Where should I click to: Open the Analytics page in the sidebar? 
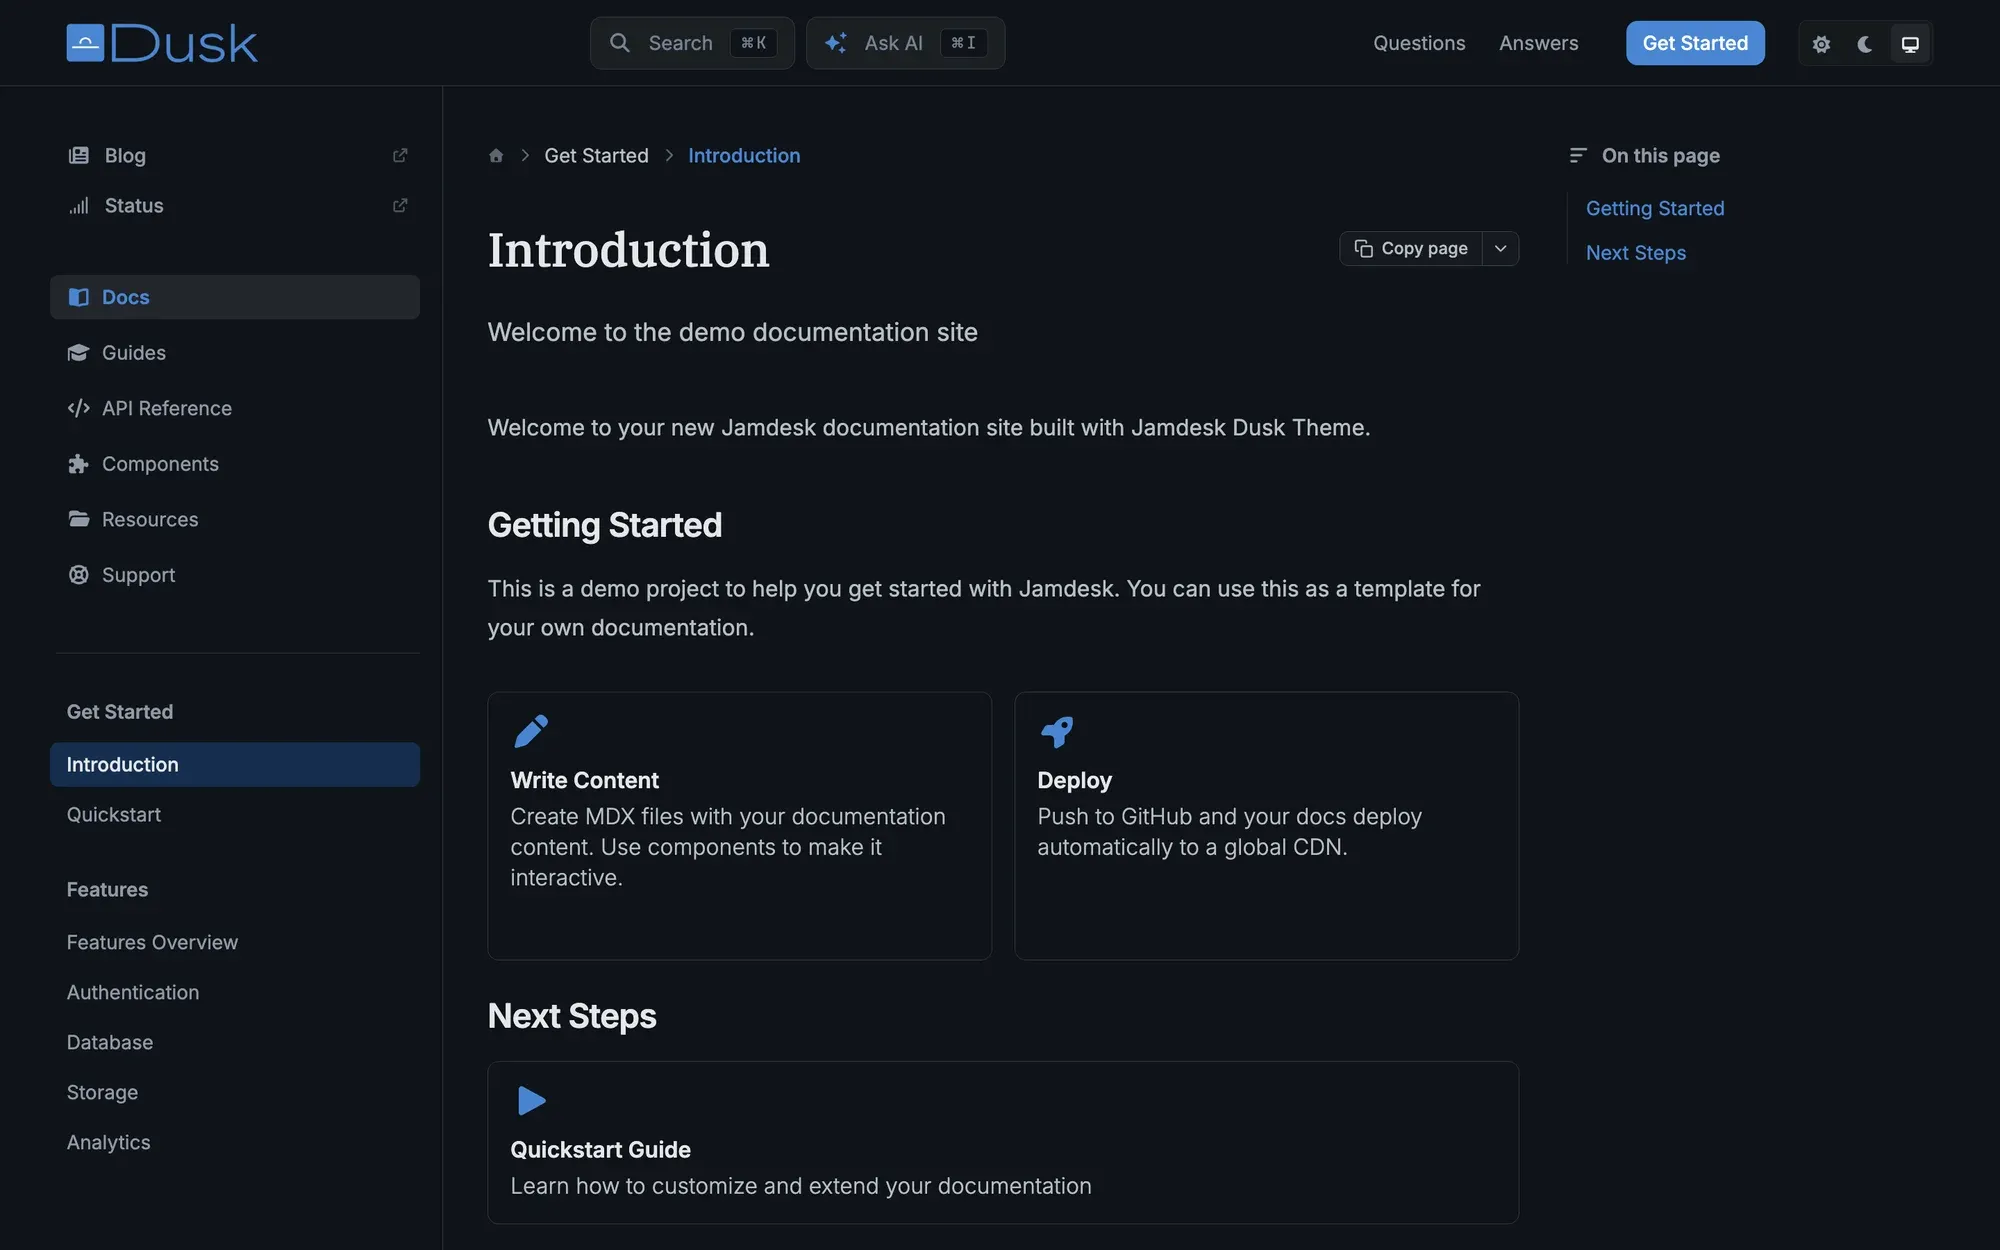(x=235, y=1142)
